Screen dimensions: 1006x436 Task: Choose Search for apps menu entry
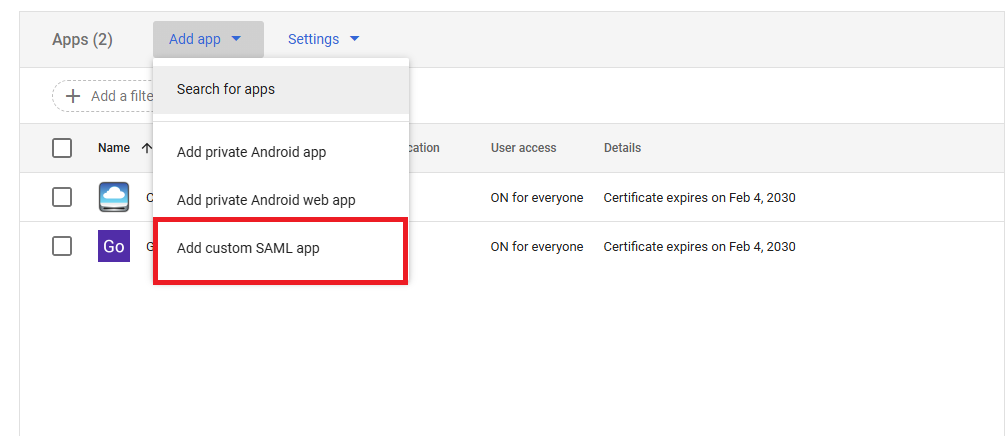pyautogui.click(x=280, y=89)
